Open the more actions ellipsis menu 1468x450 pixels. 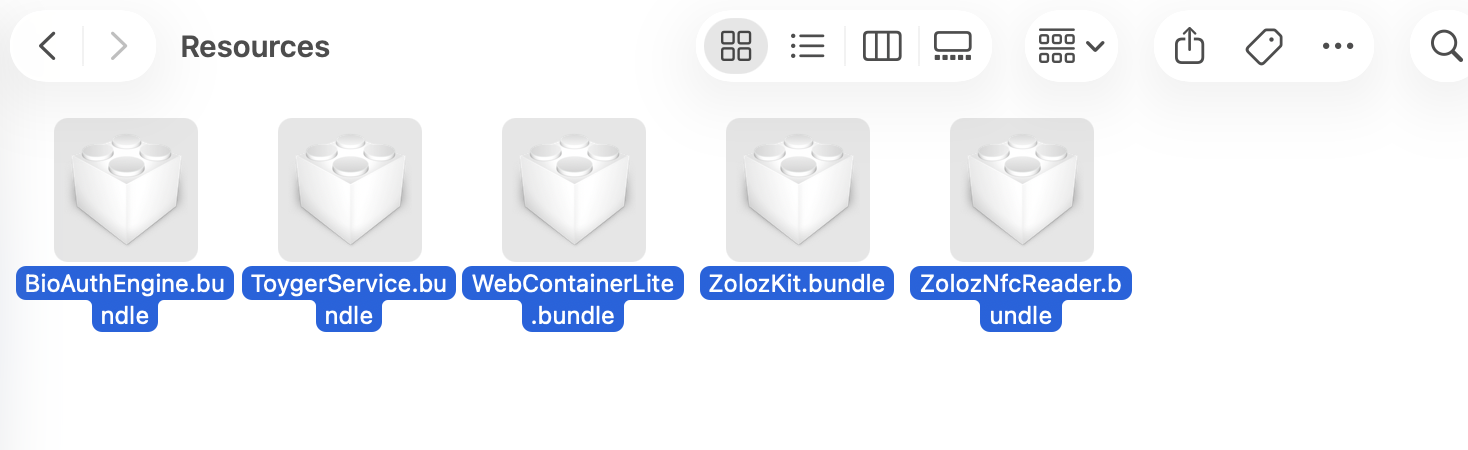pyautogui.click(x=1337, y=46)
